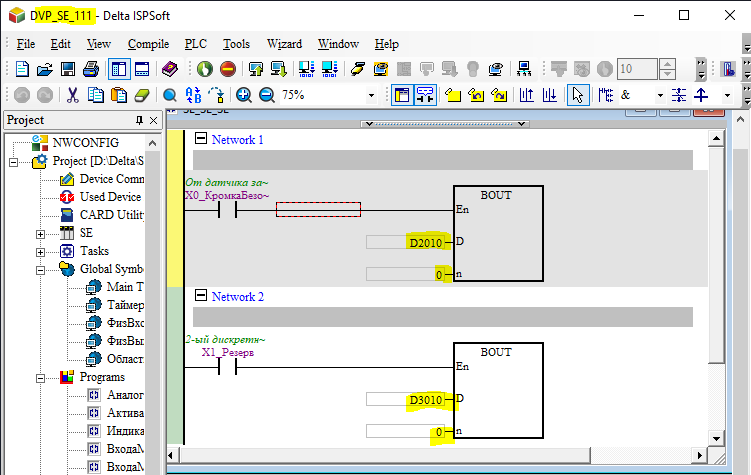Image resolution: width=751 pixels, height=475 pixels.
Task: Click the Zoom In magnifier icon
Action: pos(244,95)
